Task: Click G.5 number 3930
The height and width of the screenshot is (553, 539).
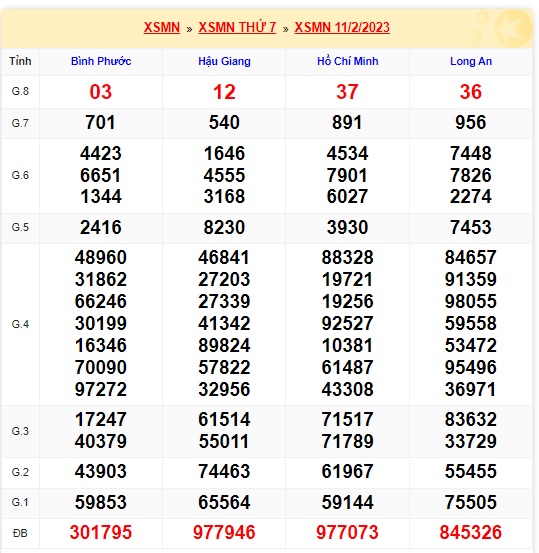Action: pos(347,227)
